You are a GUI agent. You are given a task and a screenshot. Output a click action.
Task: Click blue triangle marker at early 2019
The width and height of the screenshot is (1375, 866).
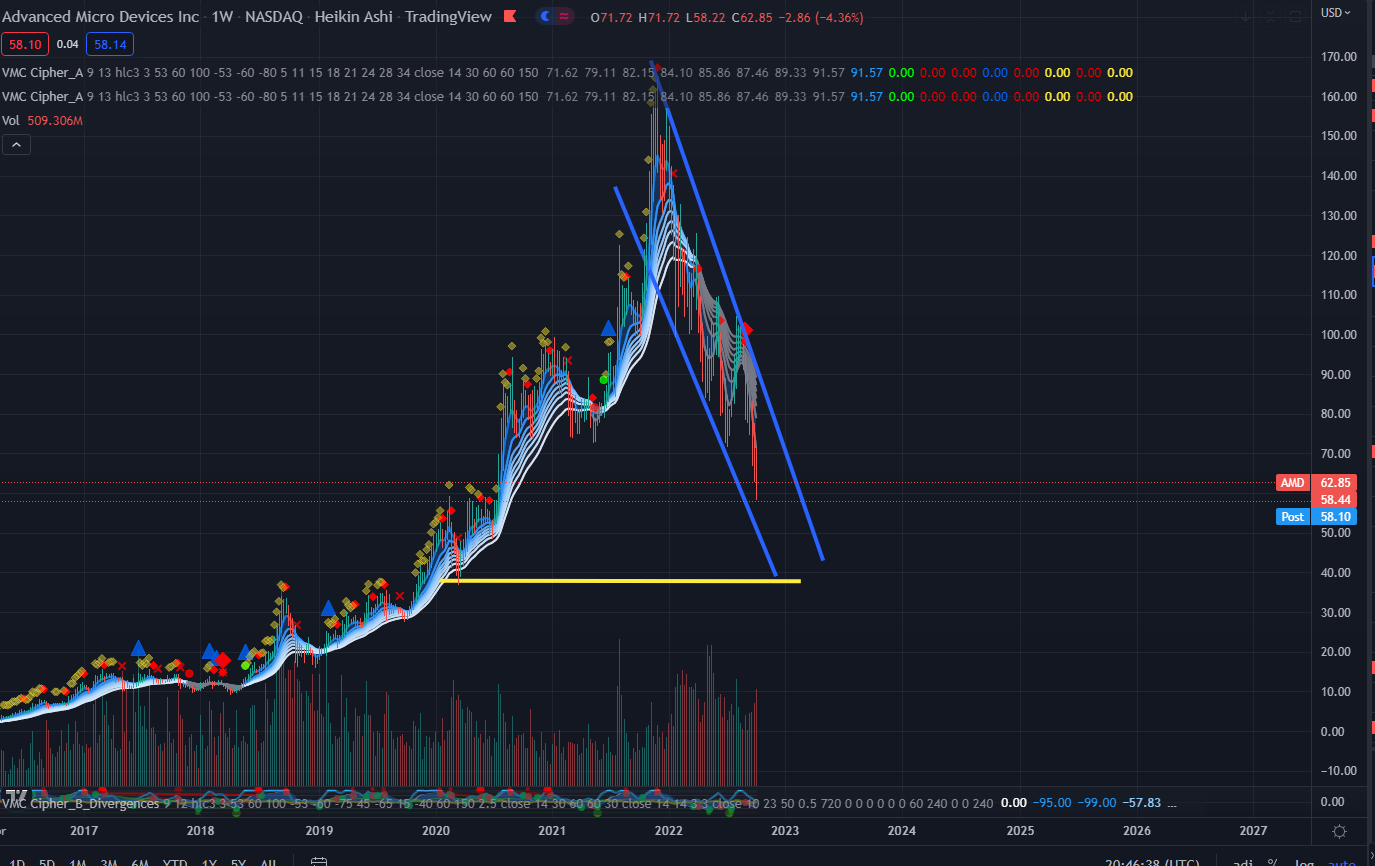[327, 607]
